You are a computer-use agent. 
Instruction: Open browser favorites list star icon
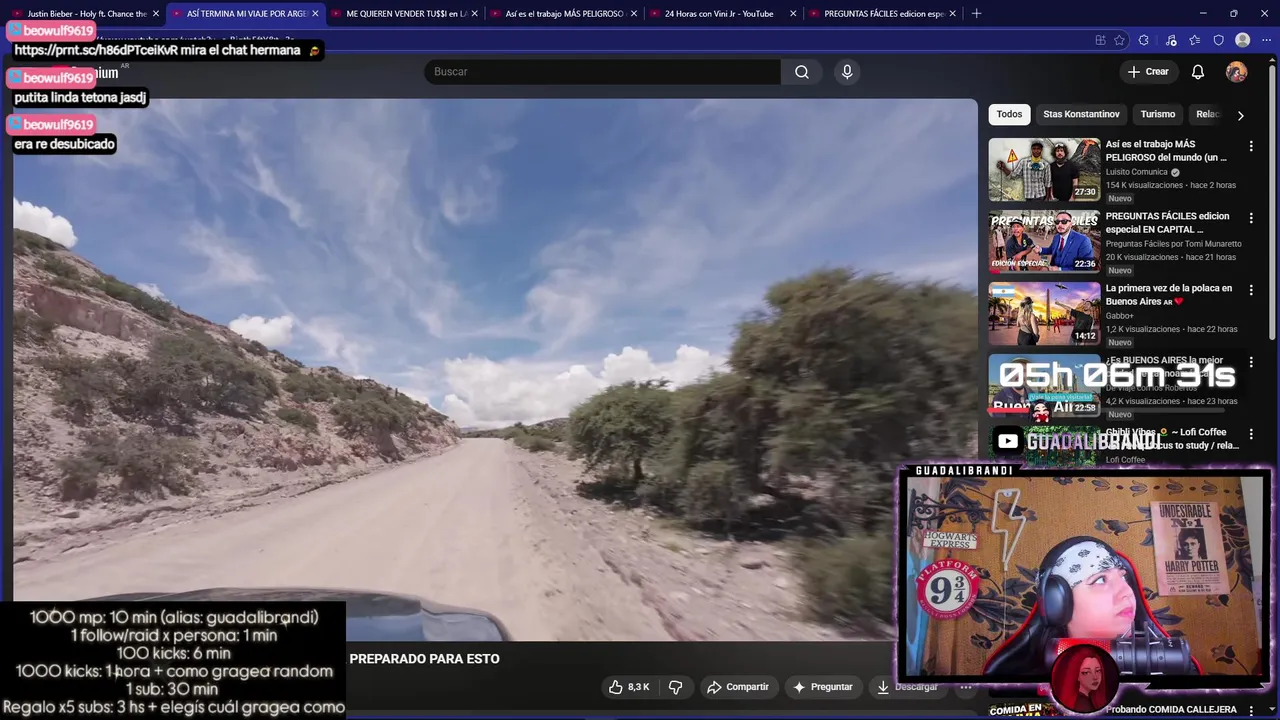[1195, 40]
